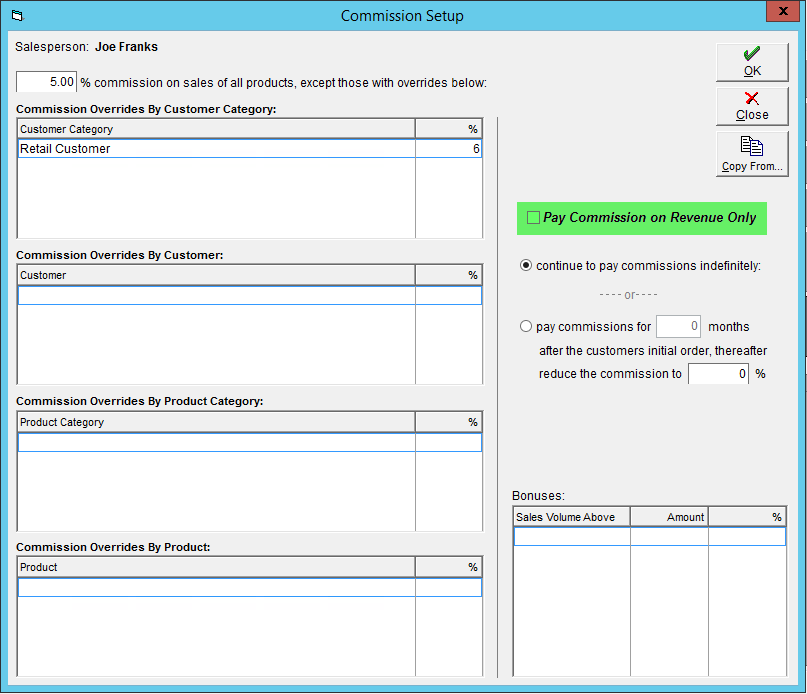Click the empty Product Category override row cell
The height and width of the screenshot is (694, 807).
click(x=216, y=443)
